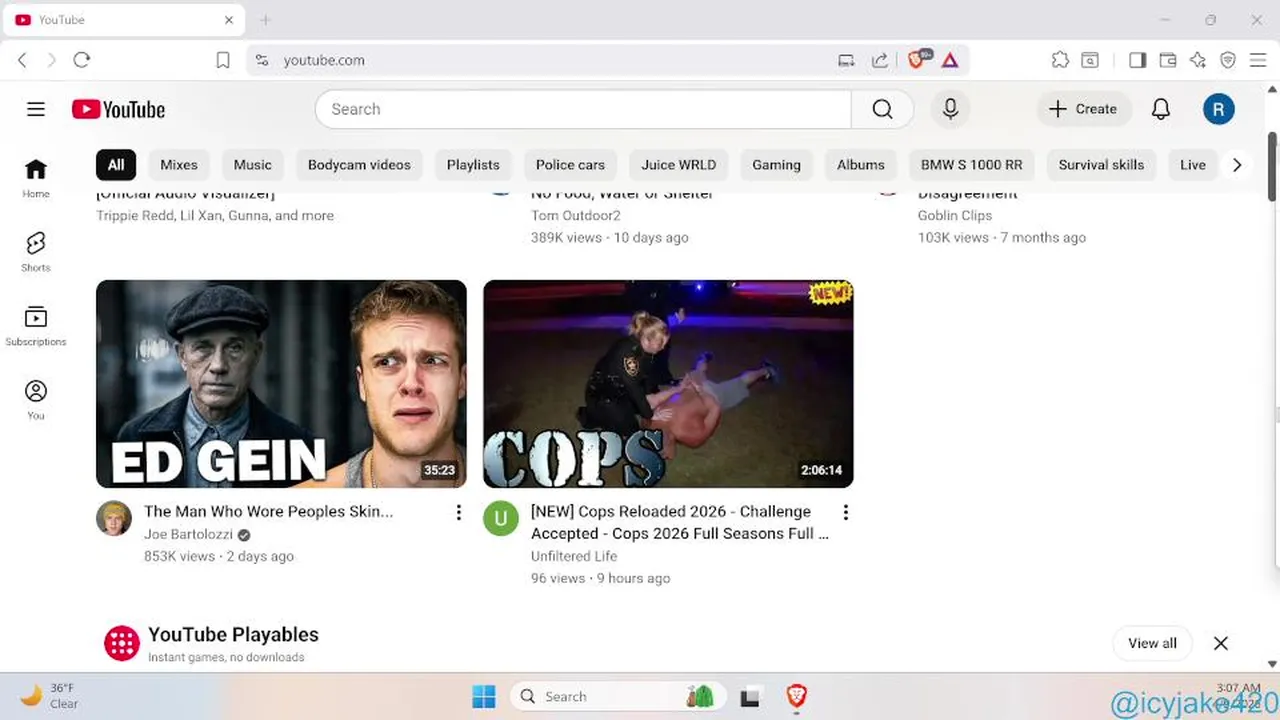Select the Albums filter chip

click(861, 165)
